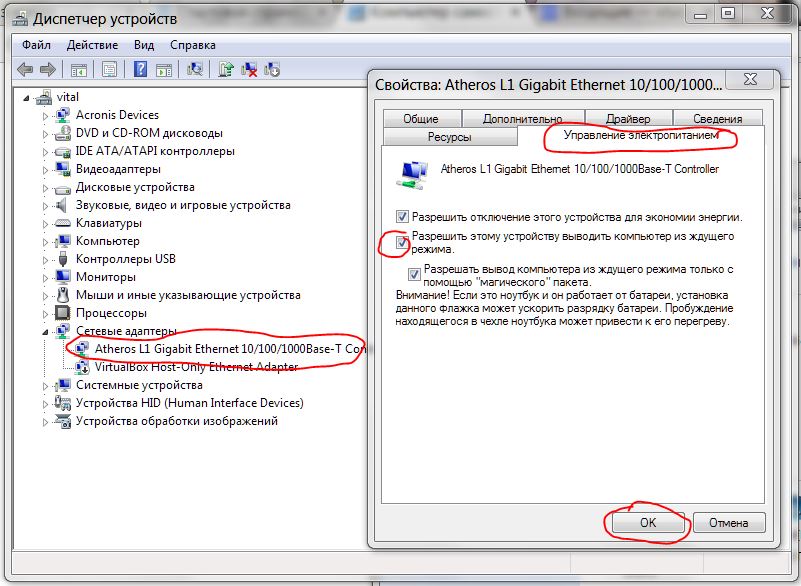The height and width of the screenshot is (586, 801).
Task: Select the Управление электропитанием tab
Action: (x=641, y=135)
